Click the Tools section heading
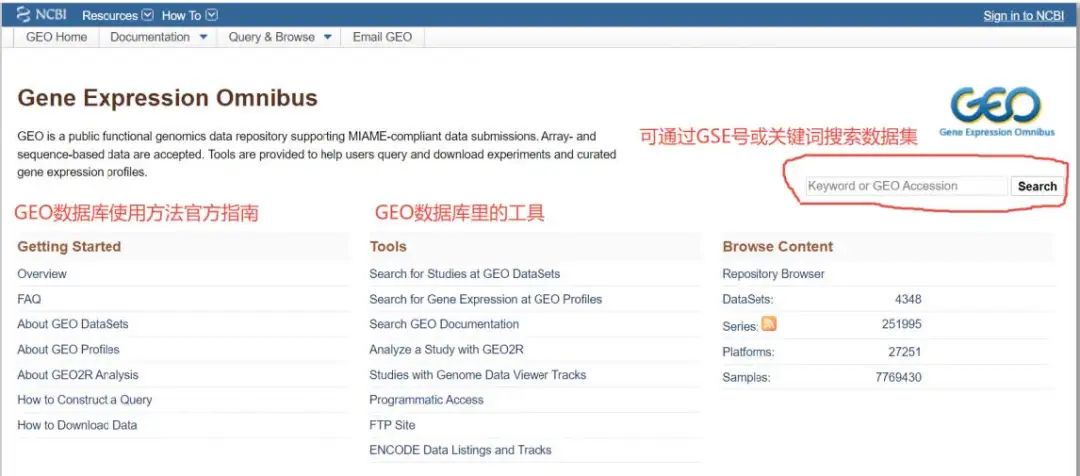The image size is (1080, 476). (x=388, y=247)
